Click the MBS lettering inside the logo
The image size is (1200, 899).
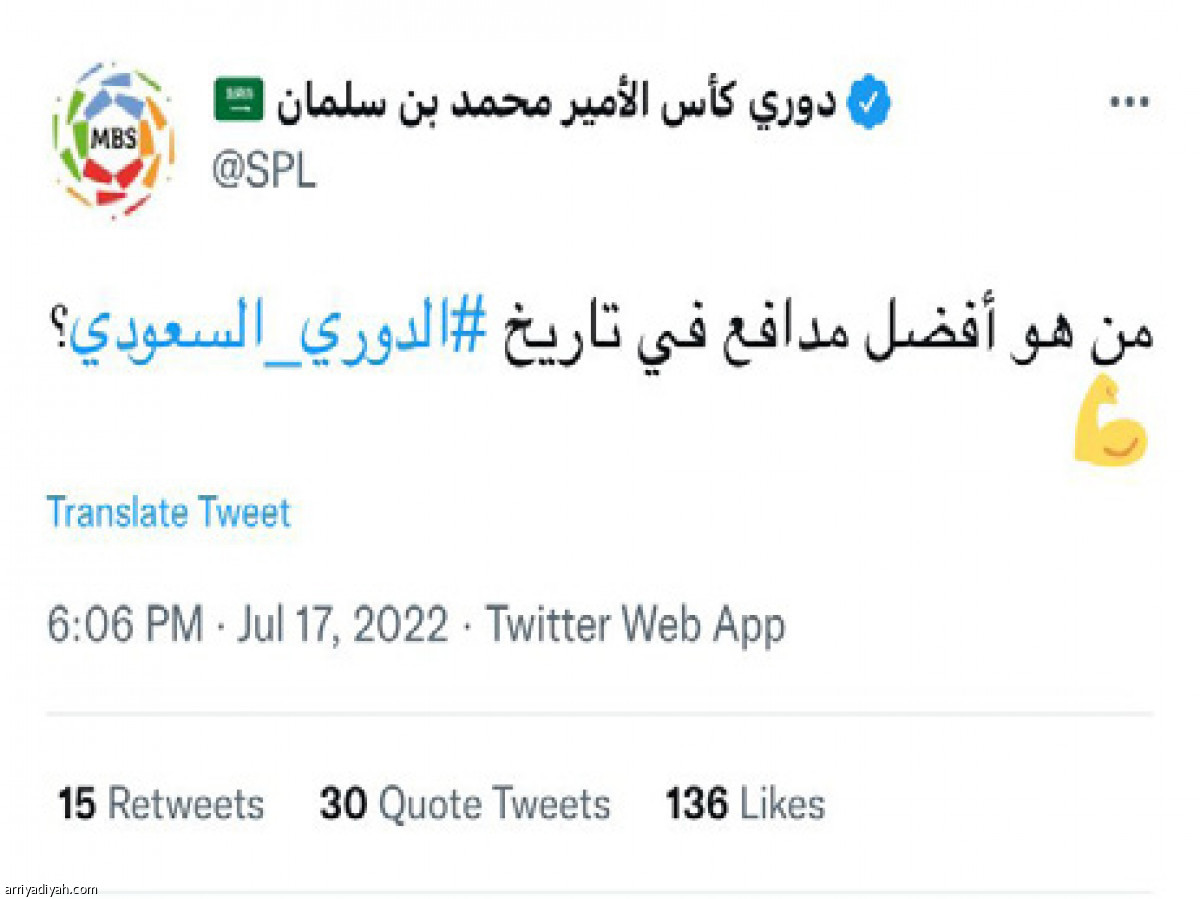pos(113,136)
